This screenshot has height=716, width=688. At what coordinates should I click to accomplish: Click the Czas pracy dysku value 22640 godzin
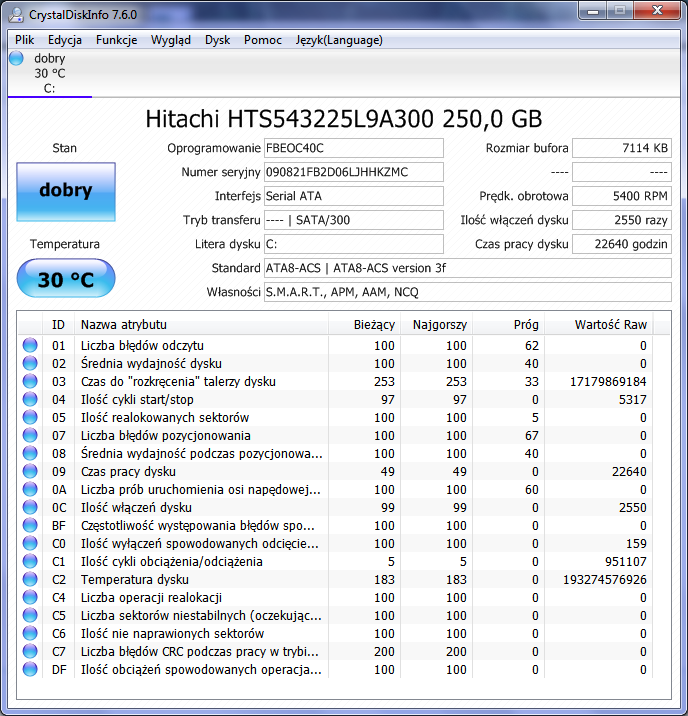click(622, 244)
